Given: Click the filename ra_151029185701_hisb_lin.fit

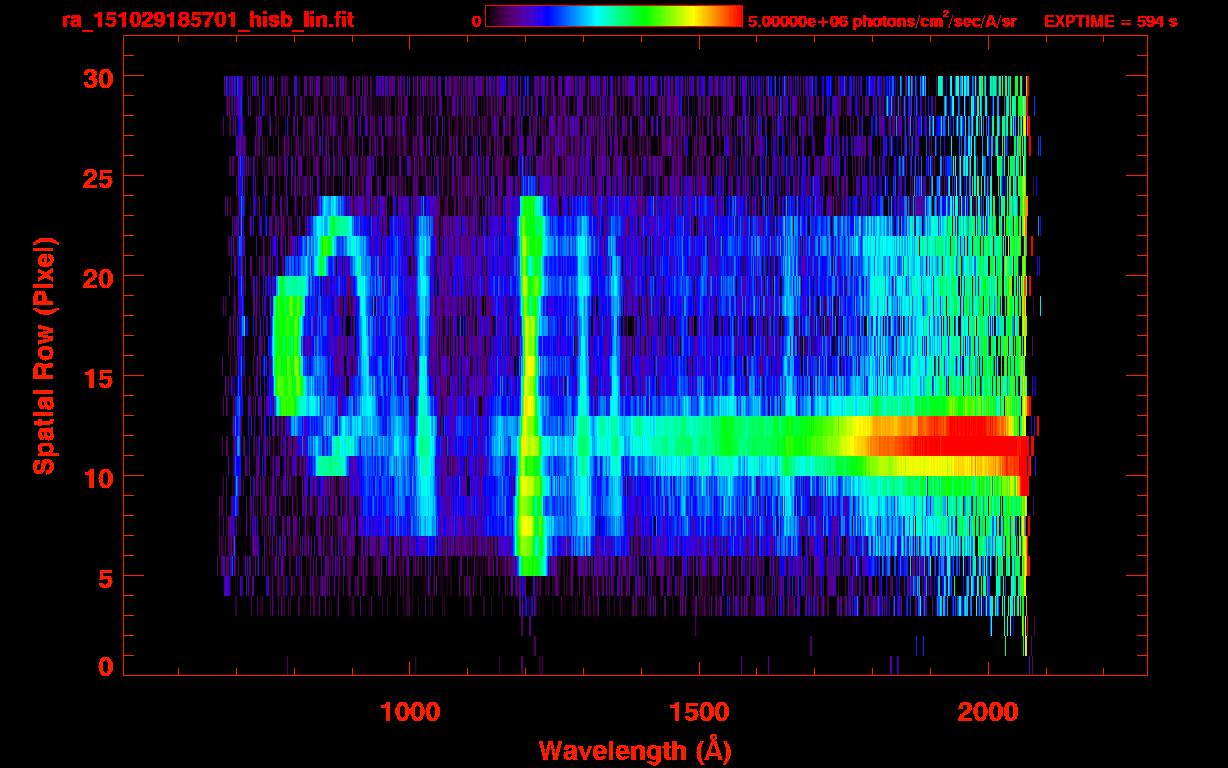Looking at the screenshot, I should 207,20.
